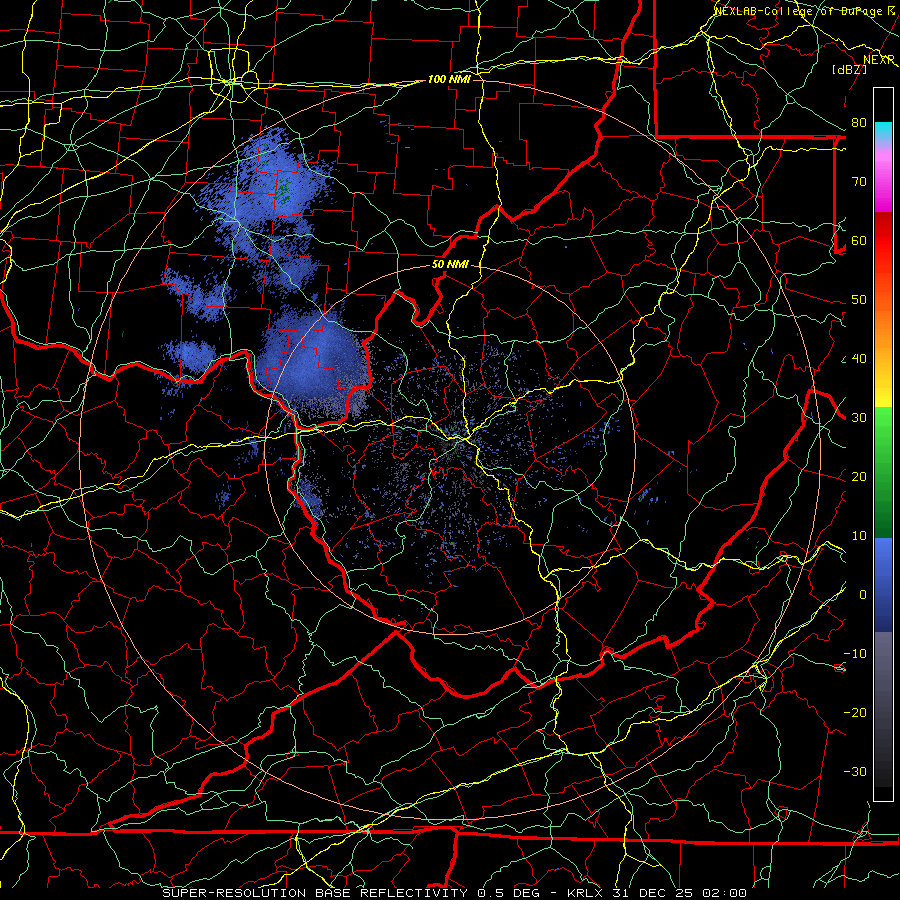This screenshot has height=900, width=900.
Task: Click the 100 NMI range ring label
Action: point(449,79)
